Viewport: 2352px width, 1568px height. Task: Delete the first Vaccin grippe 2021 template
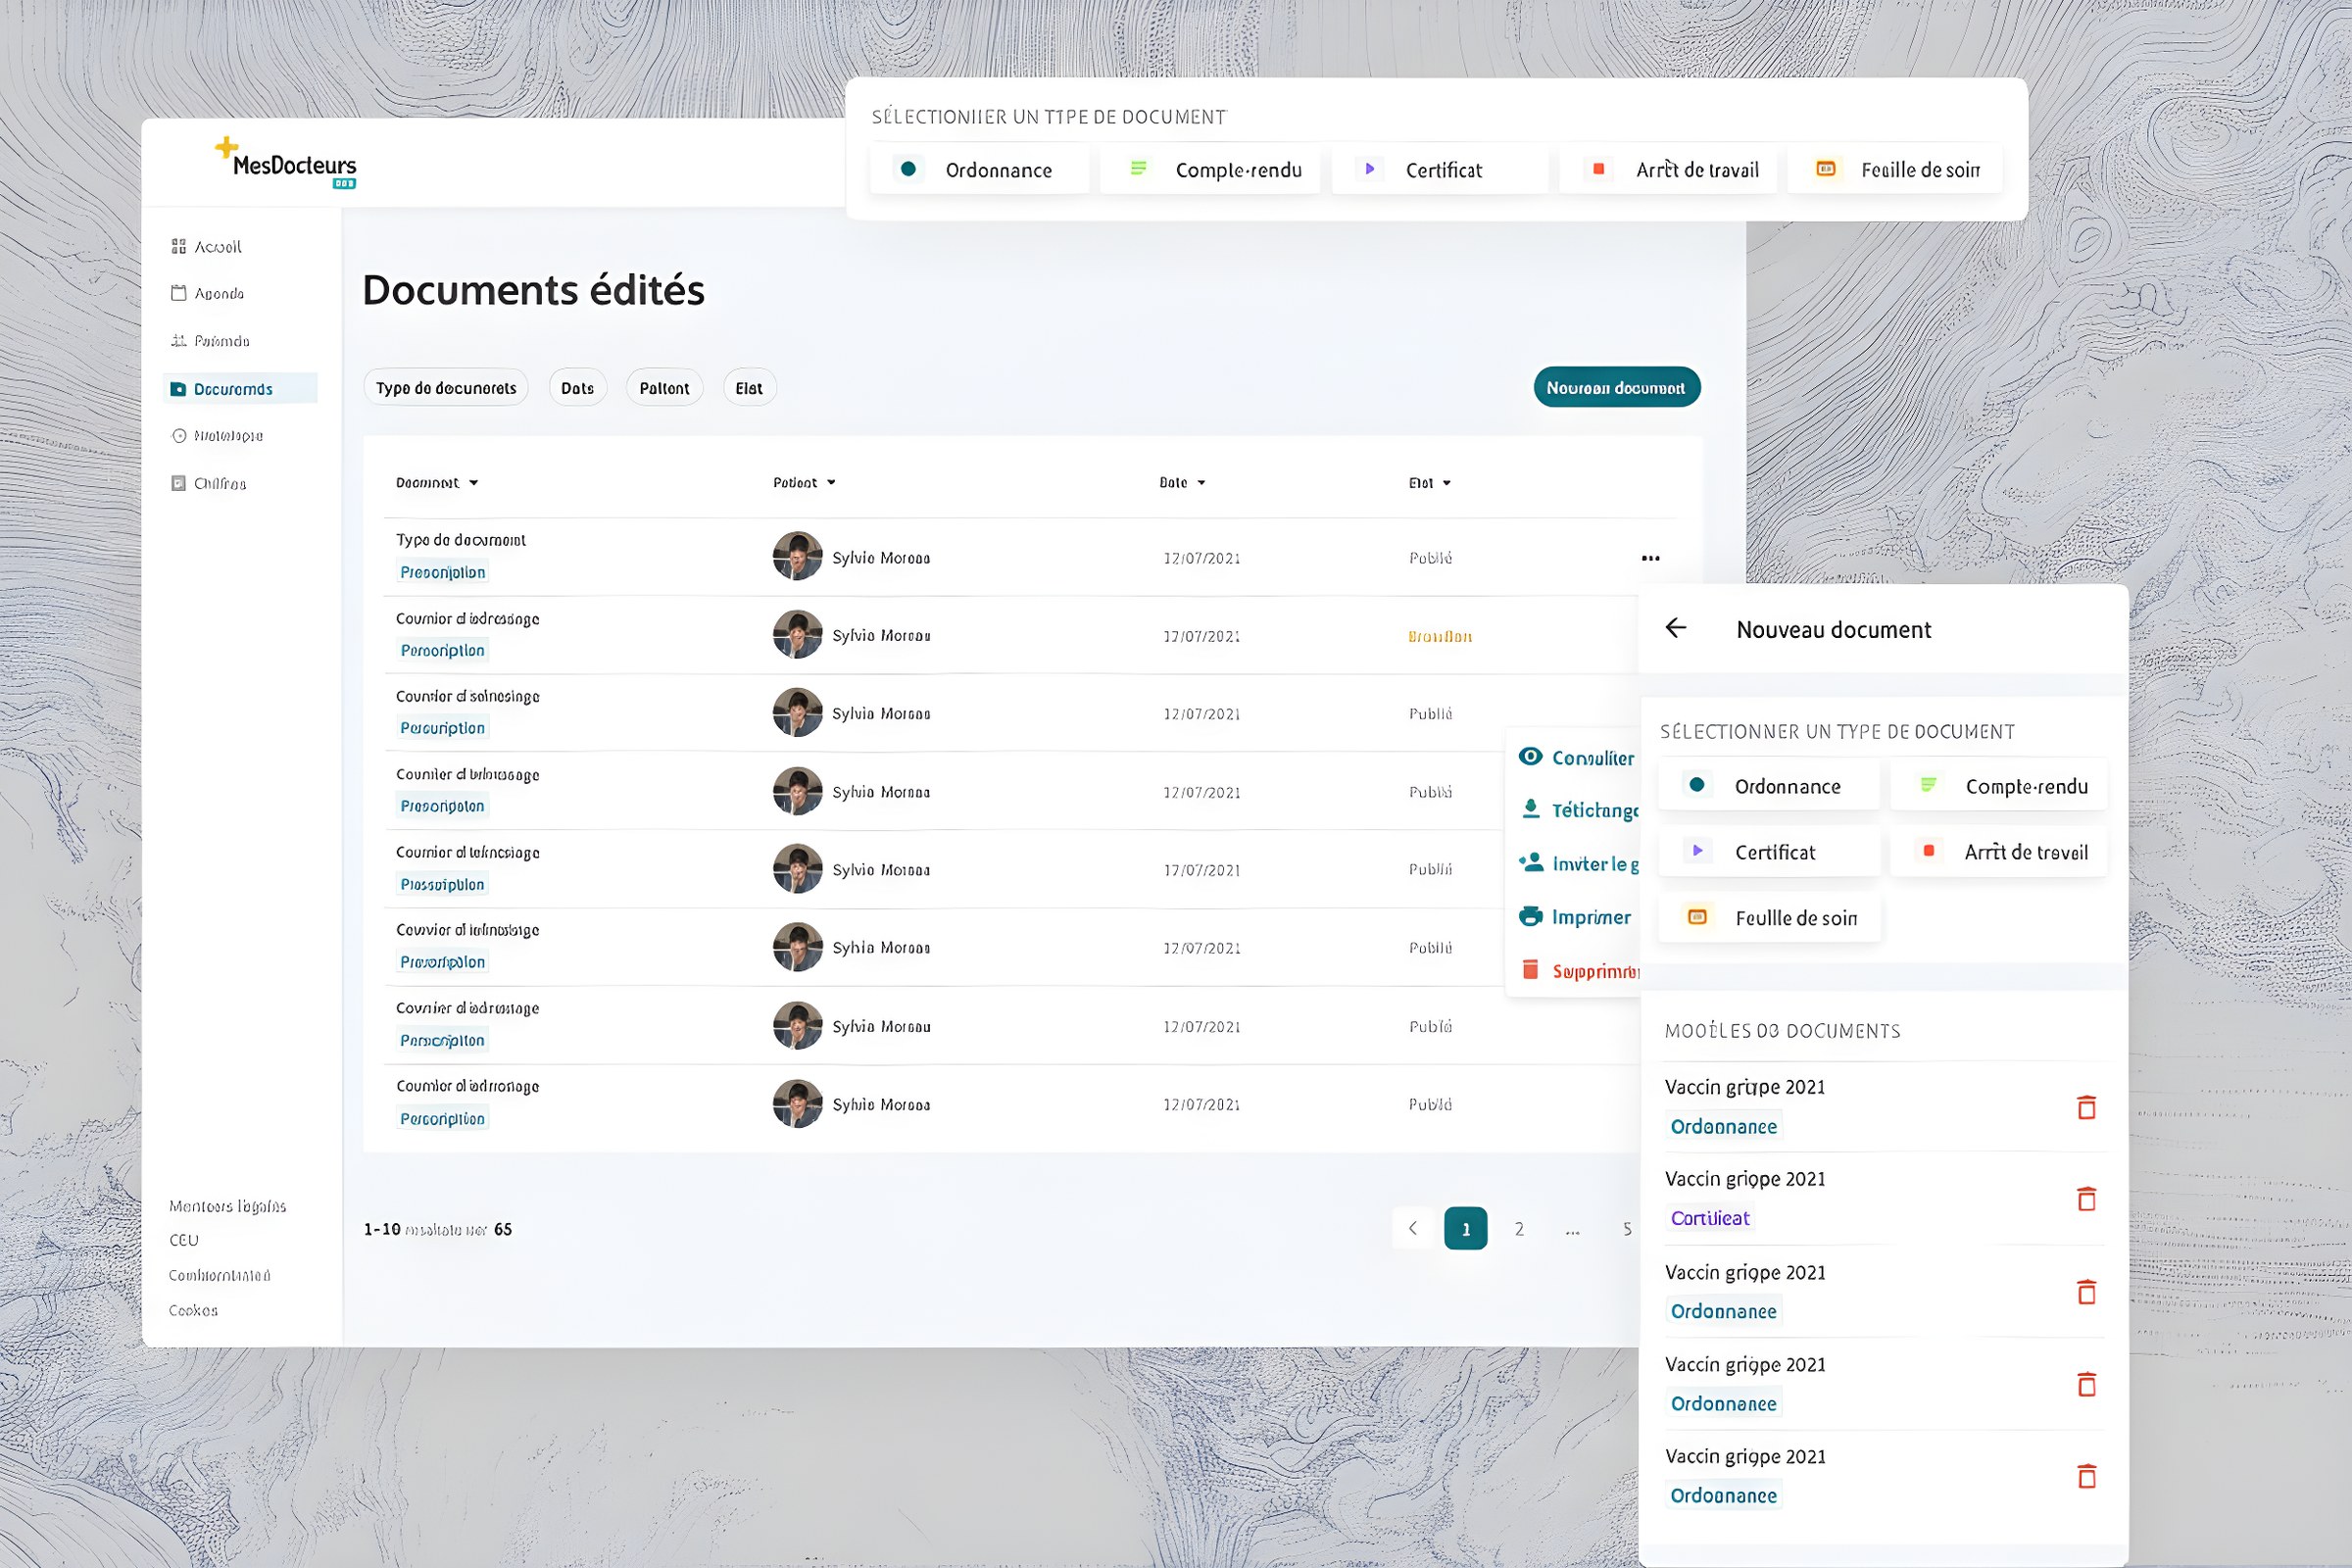[2086, 1107]
